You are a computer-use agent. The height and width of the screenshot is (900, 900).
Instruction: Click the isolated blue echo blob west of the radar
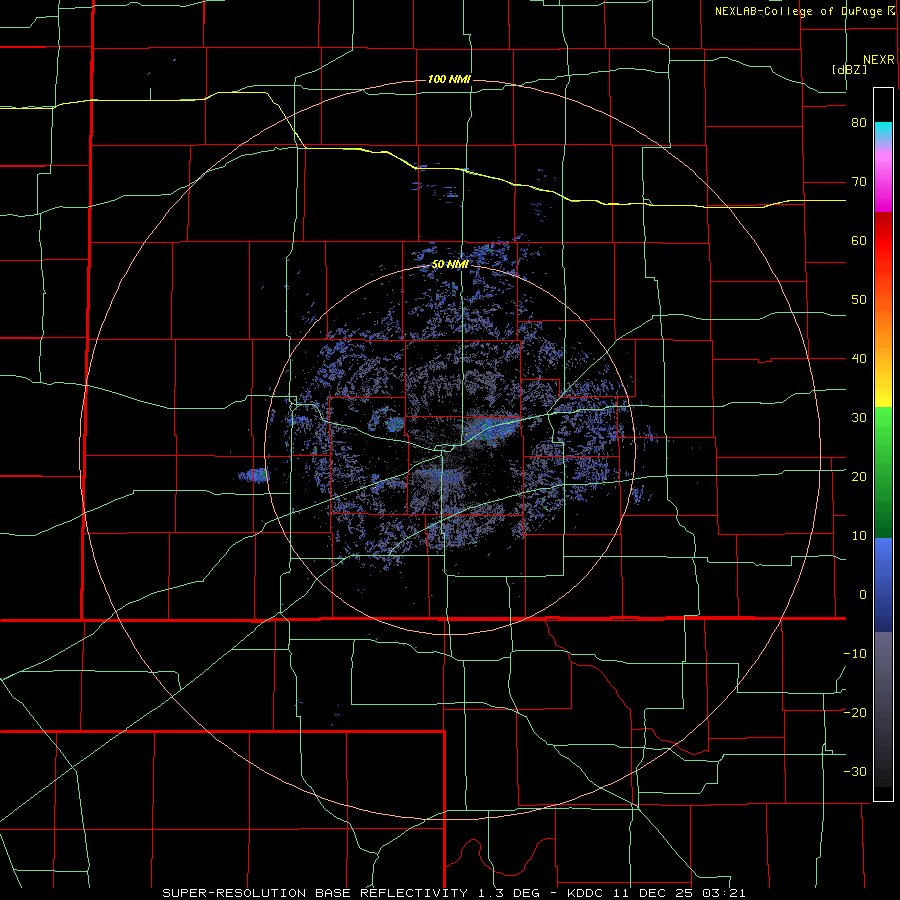254,475
